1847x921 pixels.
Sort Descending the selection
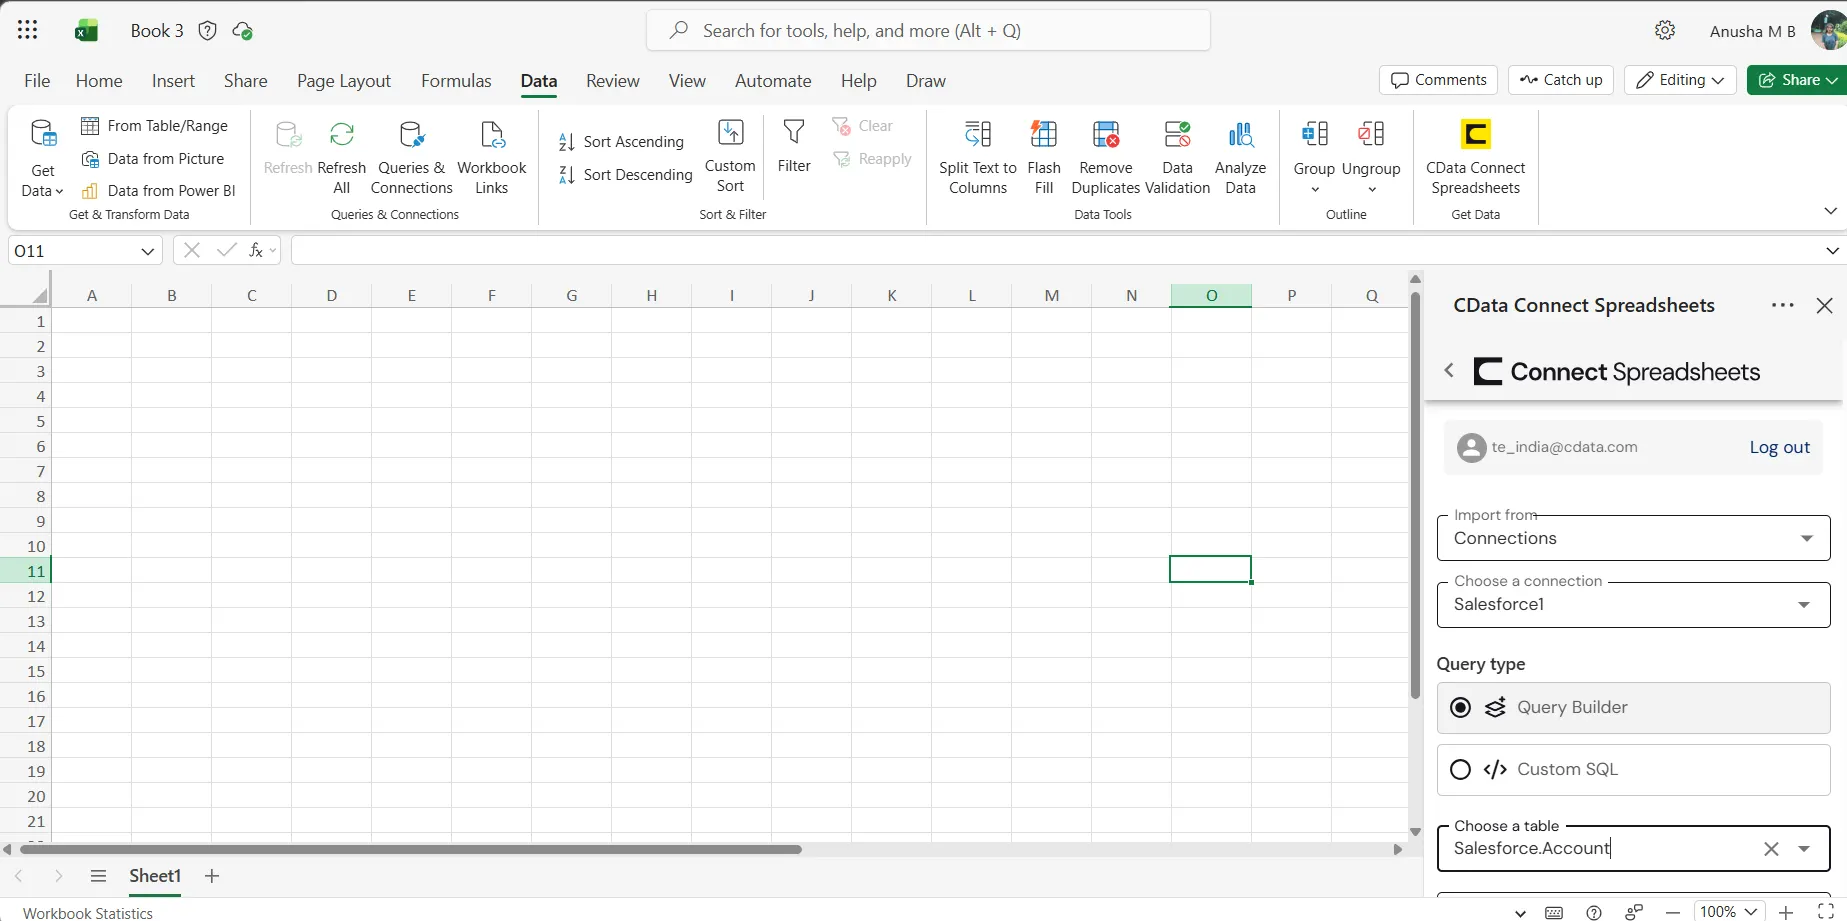(x=625, y=175)
